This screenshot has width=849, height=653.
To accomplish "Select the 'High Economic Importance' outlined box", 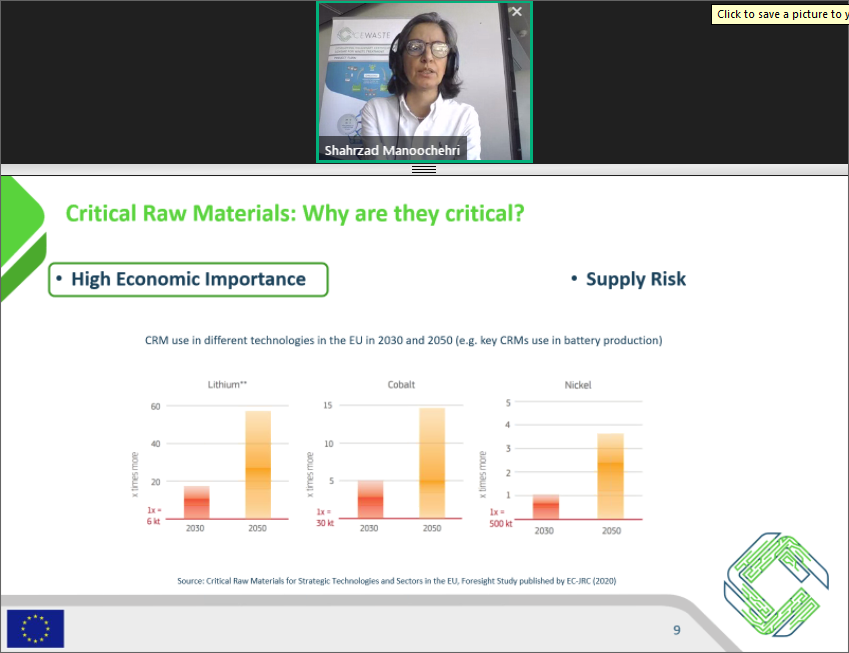I will pos(188,279).
